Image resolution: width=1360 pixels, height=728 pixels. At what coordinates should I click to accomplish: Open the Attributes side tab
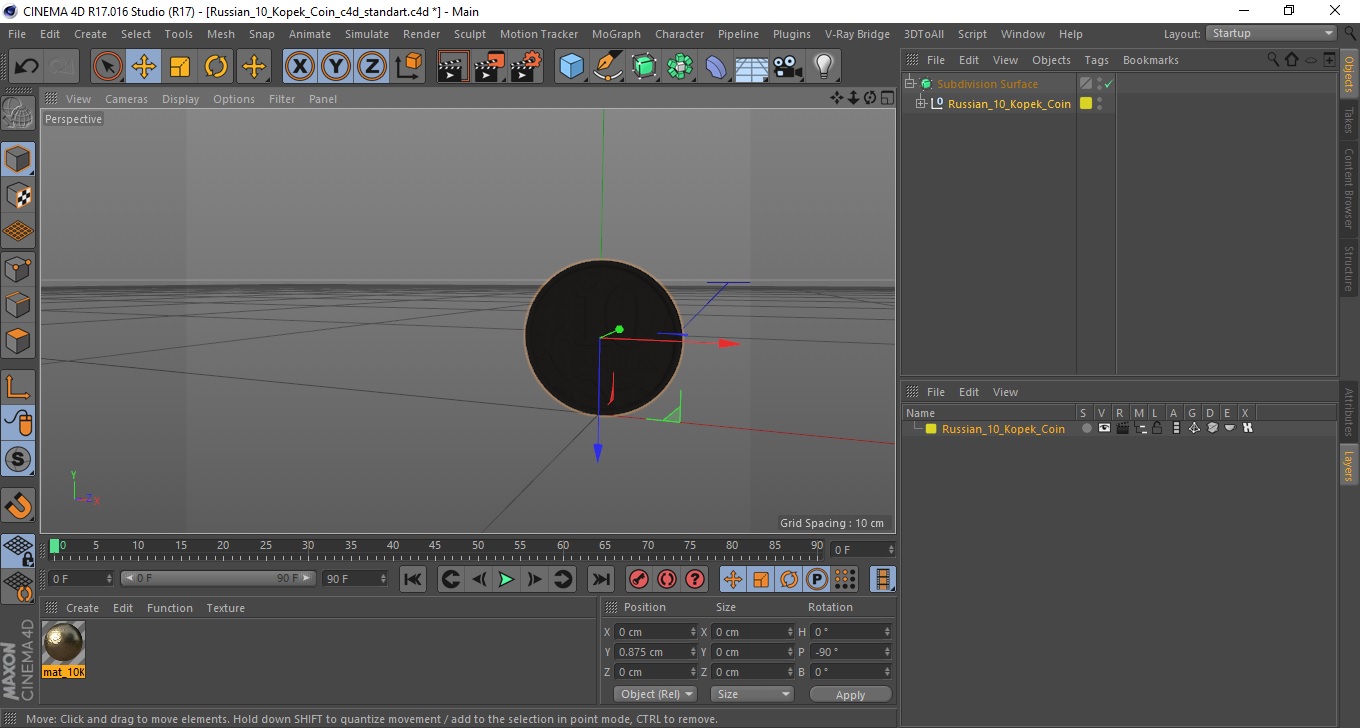click(x=1348, y=412)
